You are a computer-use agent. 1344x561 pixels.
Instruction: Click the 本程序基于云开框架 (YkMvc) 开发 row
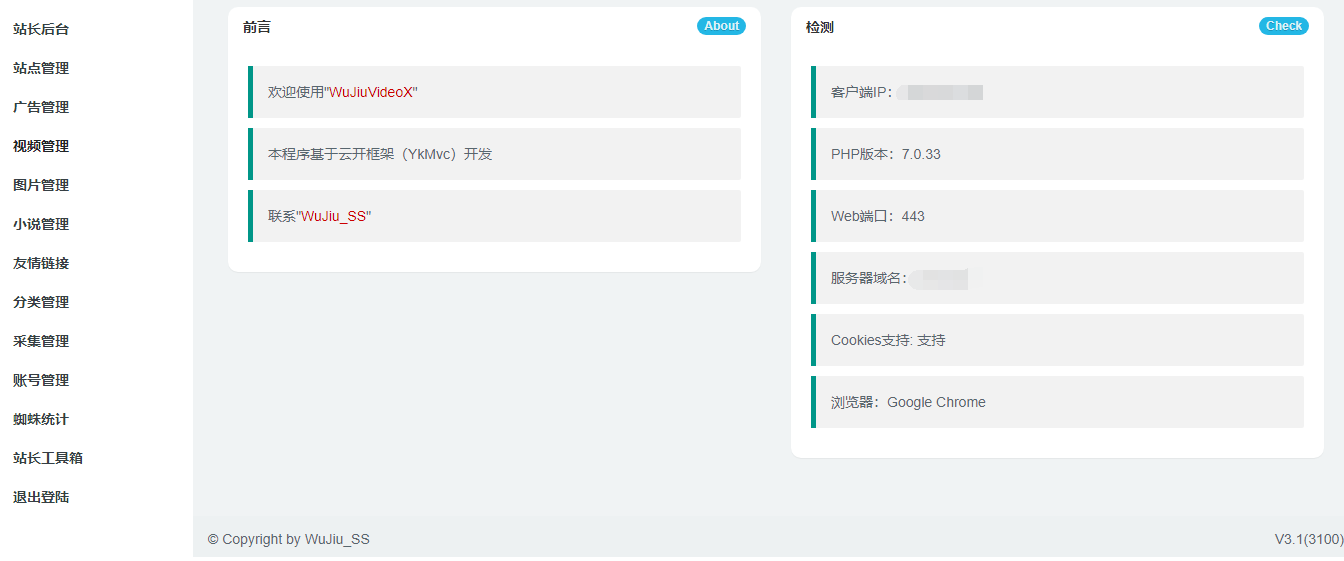(x=494, y=154)
